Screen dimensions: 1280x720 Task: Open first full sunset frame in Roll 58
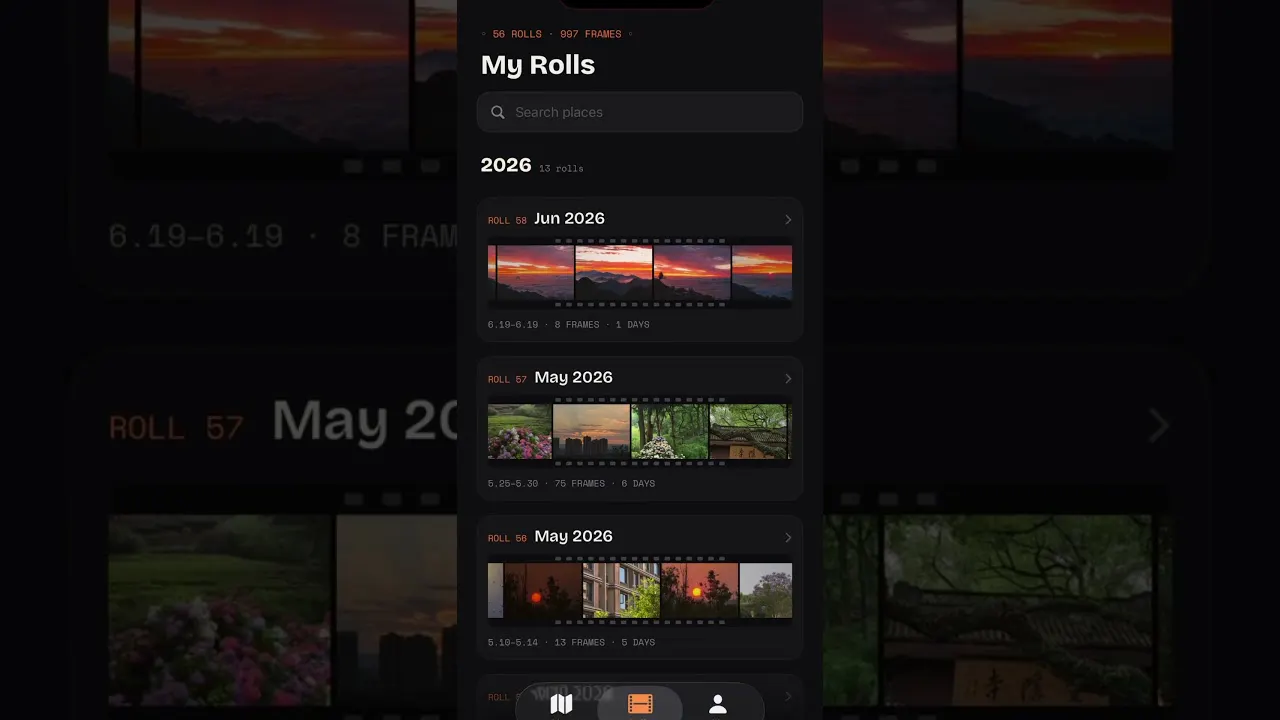tap(535, 273)
